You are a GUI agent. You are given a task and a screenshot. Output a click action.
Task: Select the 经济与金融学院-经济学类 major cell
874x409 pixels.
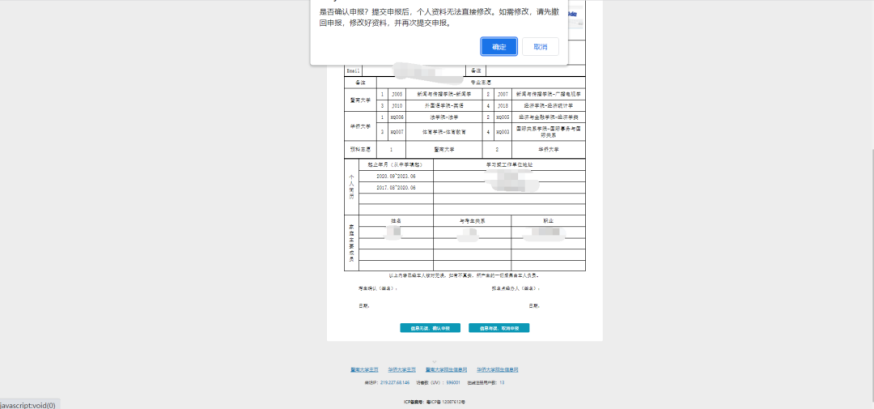point(548,117)
